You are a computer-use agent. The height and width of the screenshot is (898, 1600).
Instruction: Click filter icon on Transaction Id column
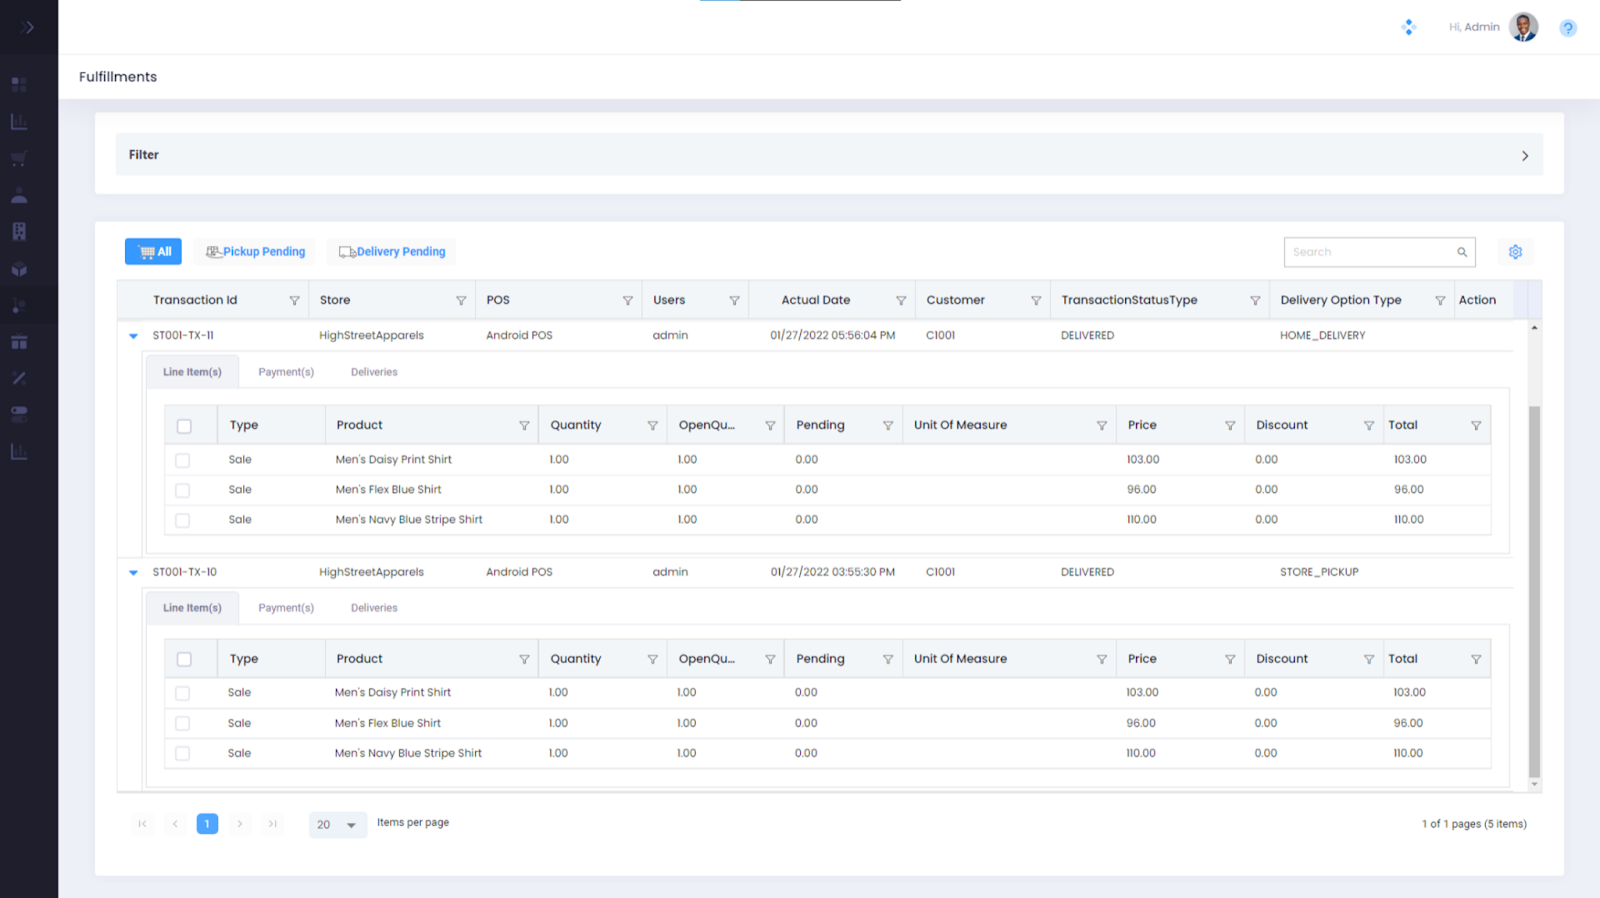point(294,301)
